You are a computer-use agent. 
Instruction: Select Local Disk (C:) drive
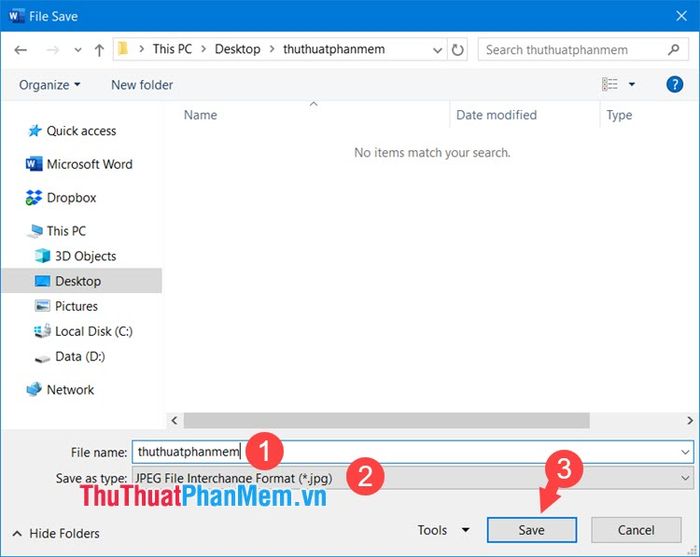pyautogui.click(x=93, y=331)
